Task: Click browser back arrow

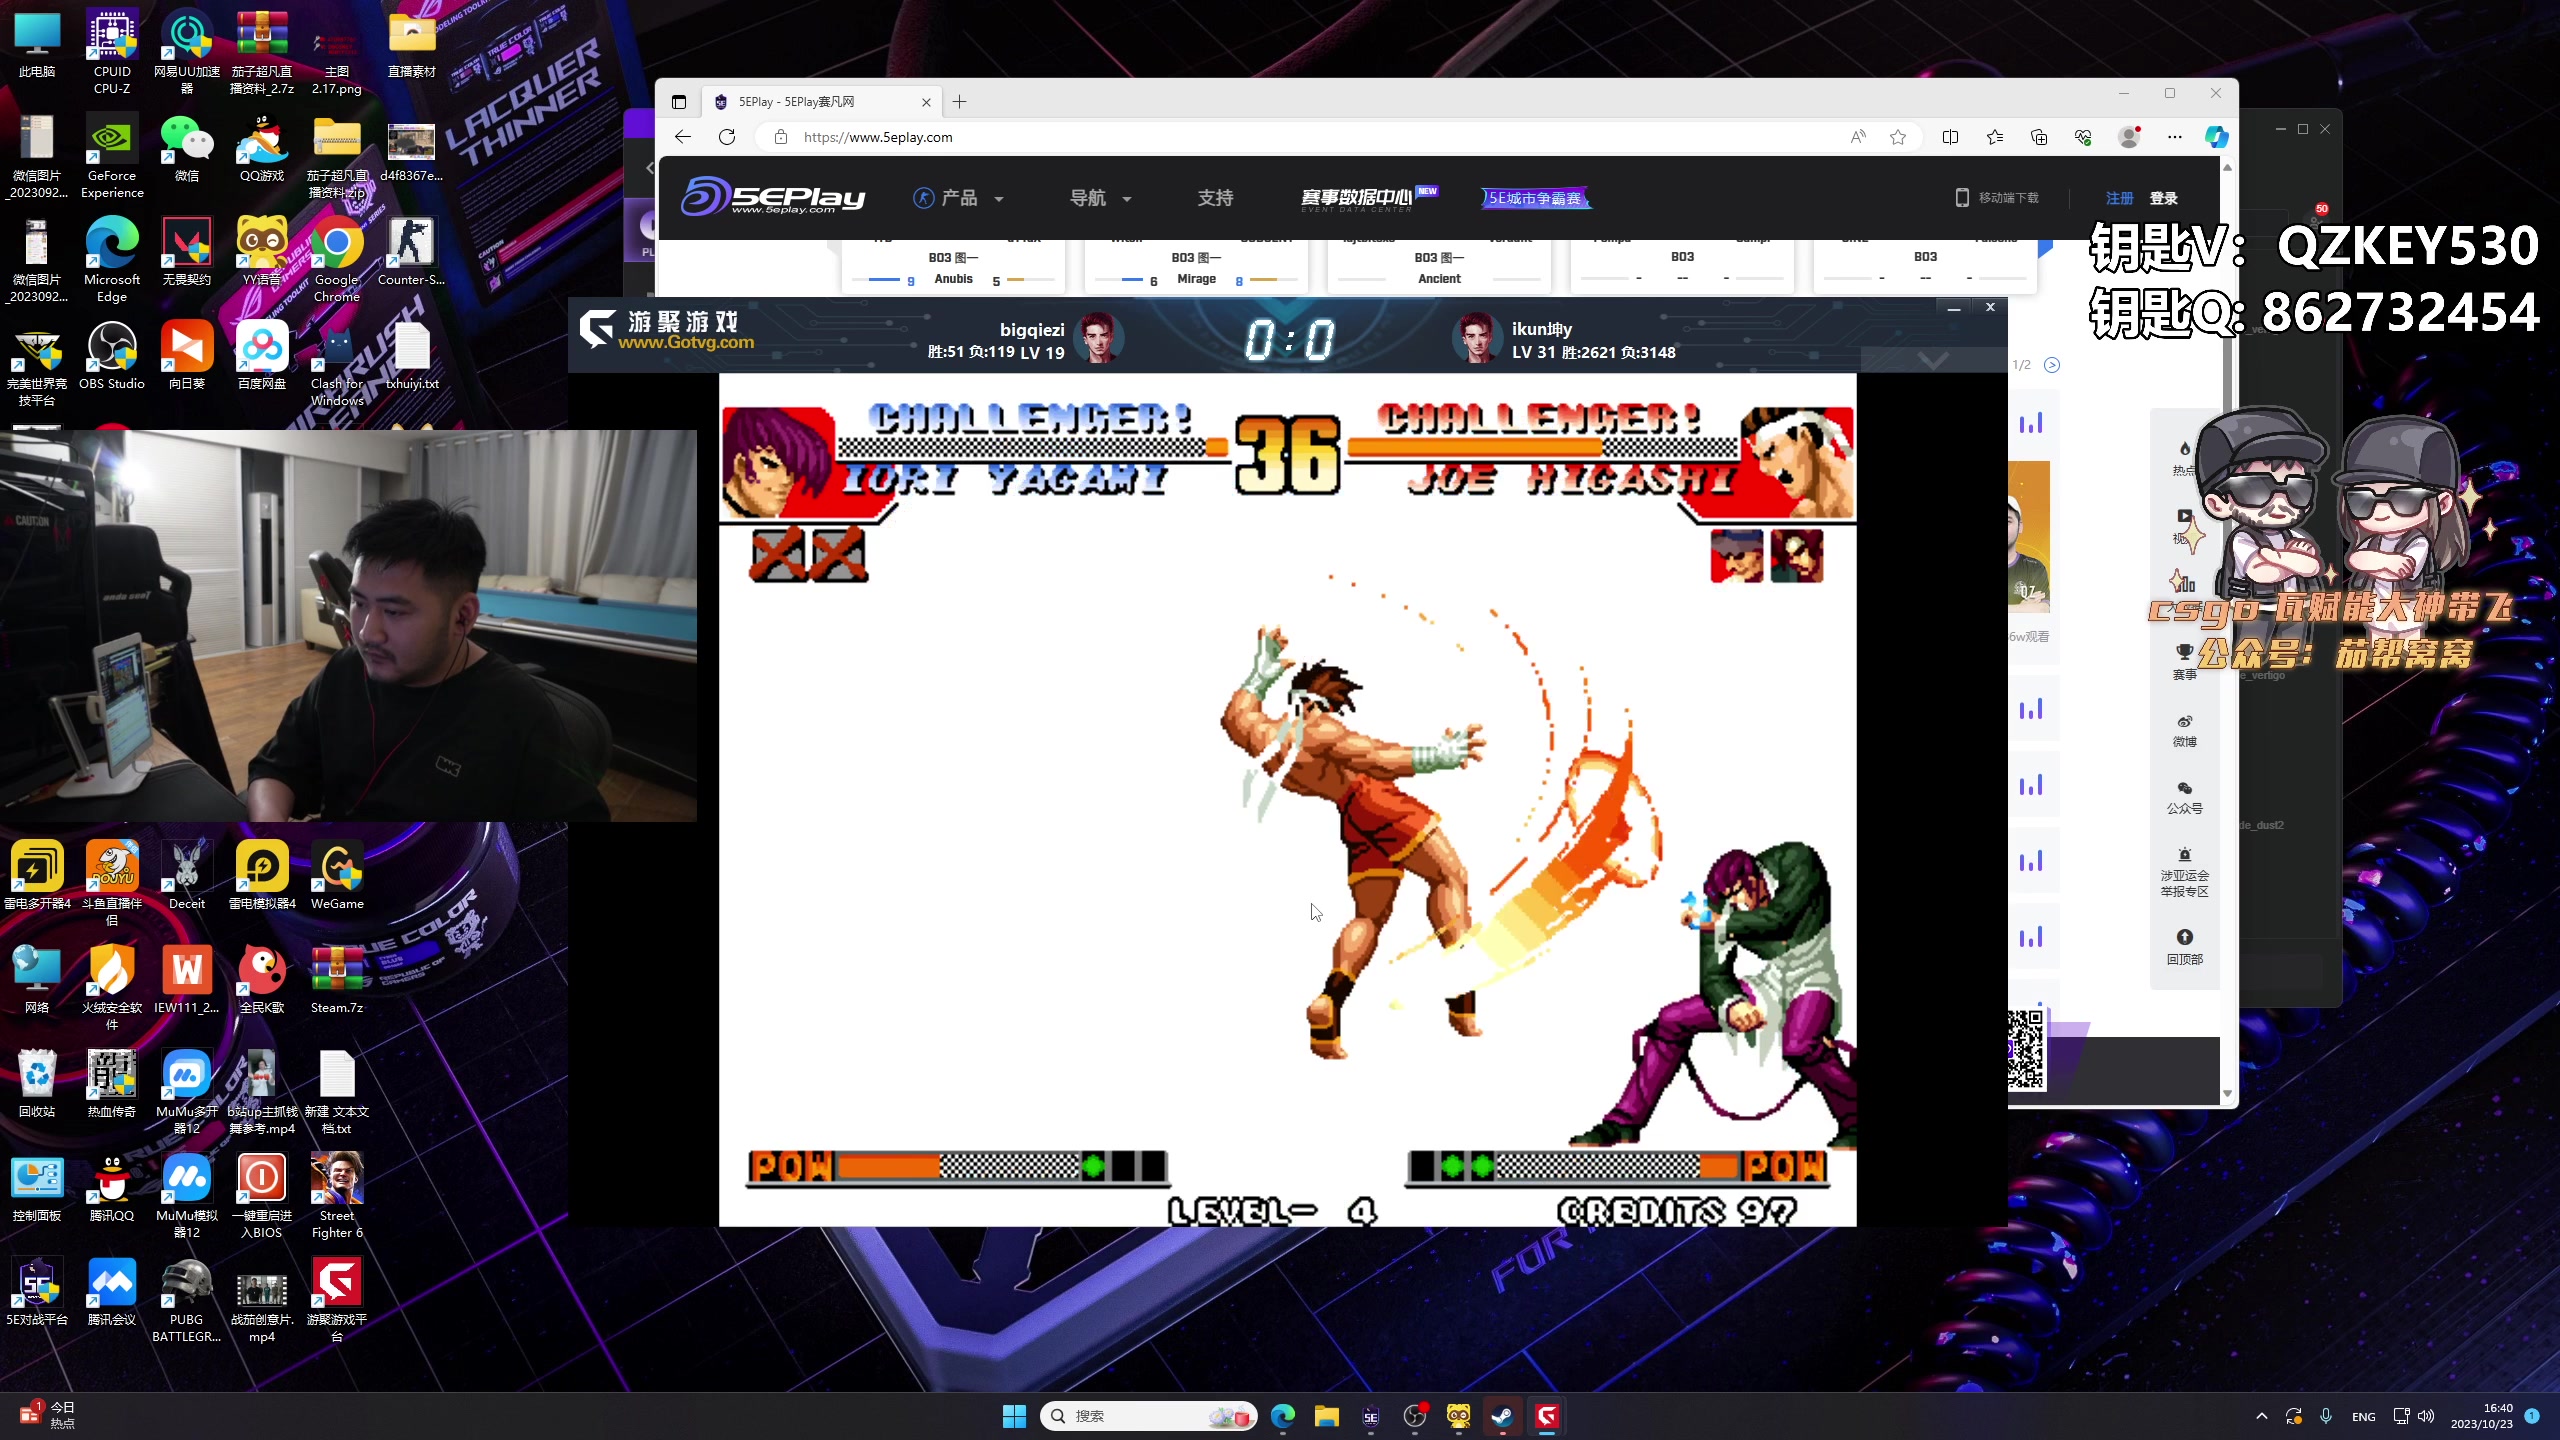Action: (683, 137)
